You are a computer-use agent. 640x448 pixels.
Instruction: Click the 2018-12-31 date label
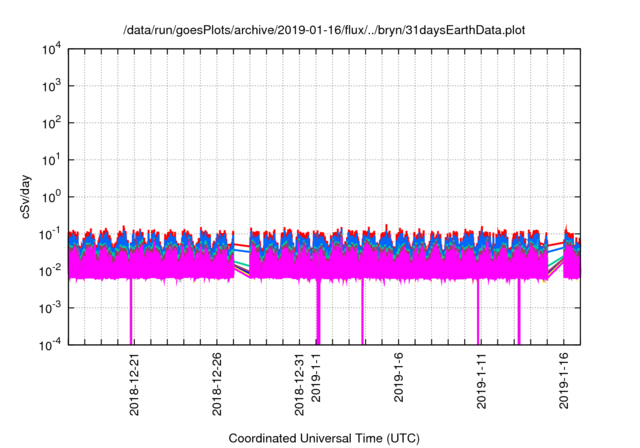299,384
